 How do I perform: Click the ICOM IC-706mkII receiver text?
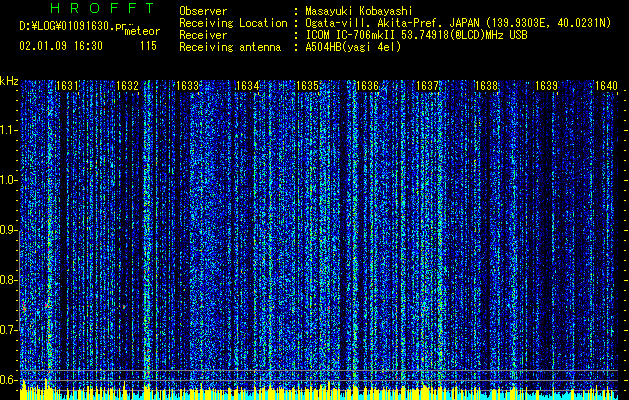click(x=416, y=35)
